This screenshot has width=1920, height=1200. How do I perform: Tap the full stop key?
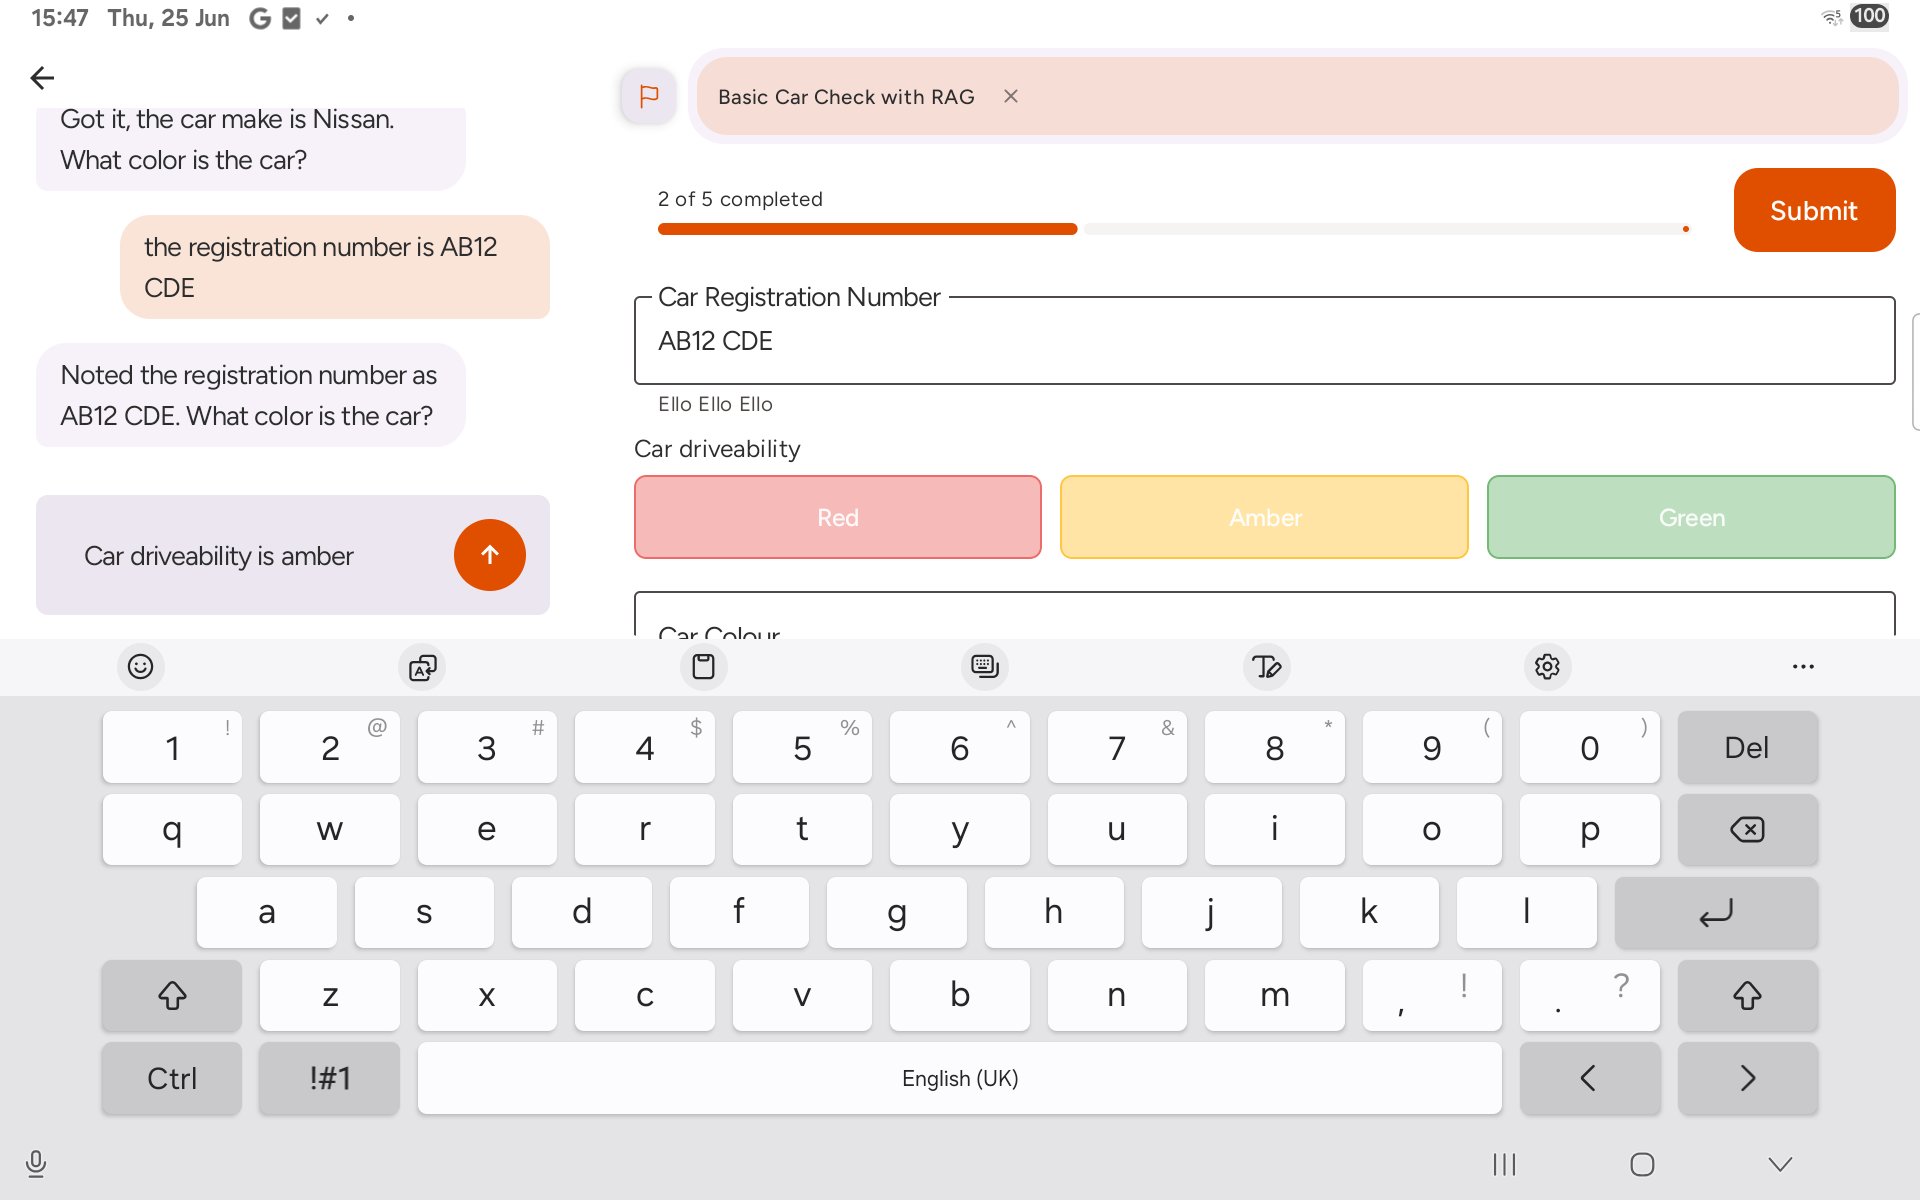[x=1590, y=996]
